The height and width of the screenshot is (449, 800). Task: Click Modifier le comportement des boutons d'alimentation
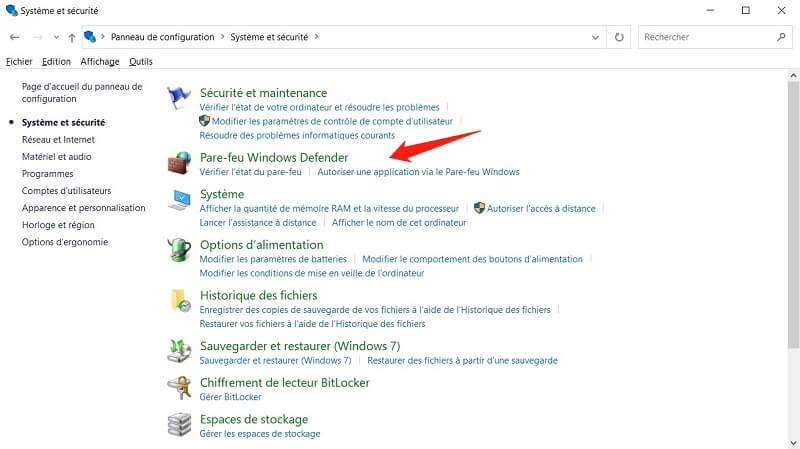pyautogui.click(x=472, y=259)
